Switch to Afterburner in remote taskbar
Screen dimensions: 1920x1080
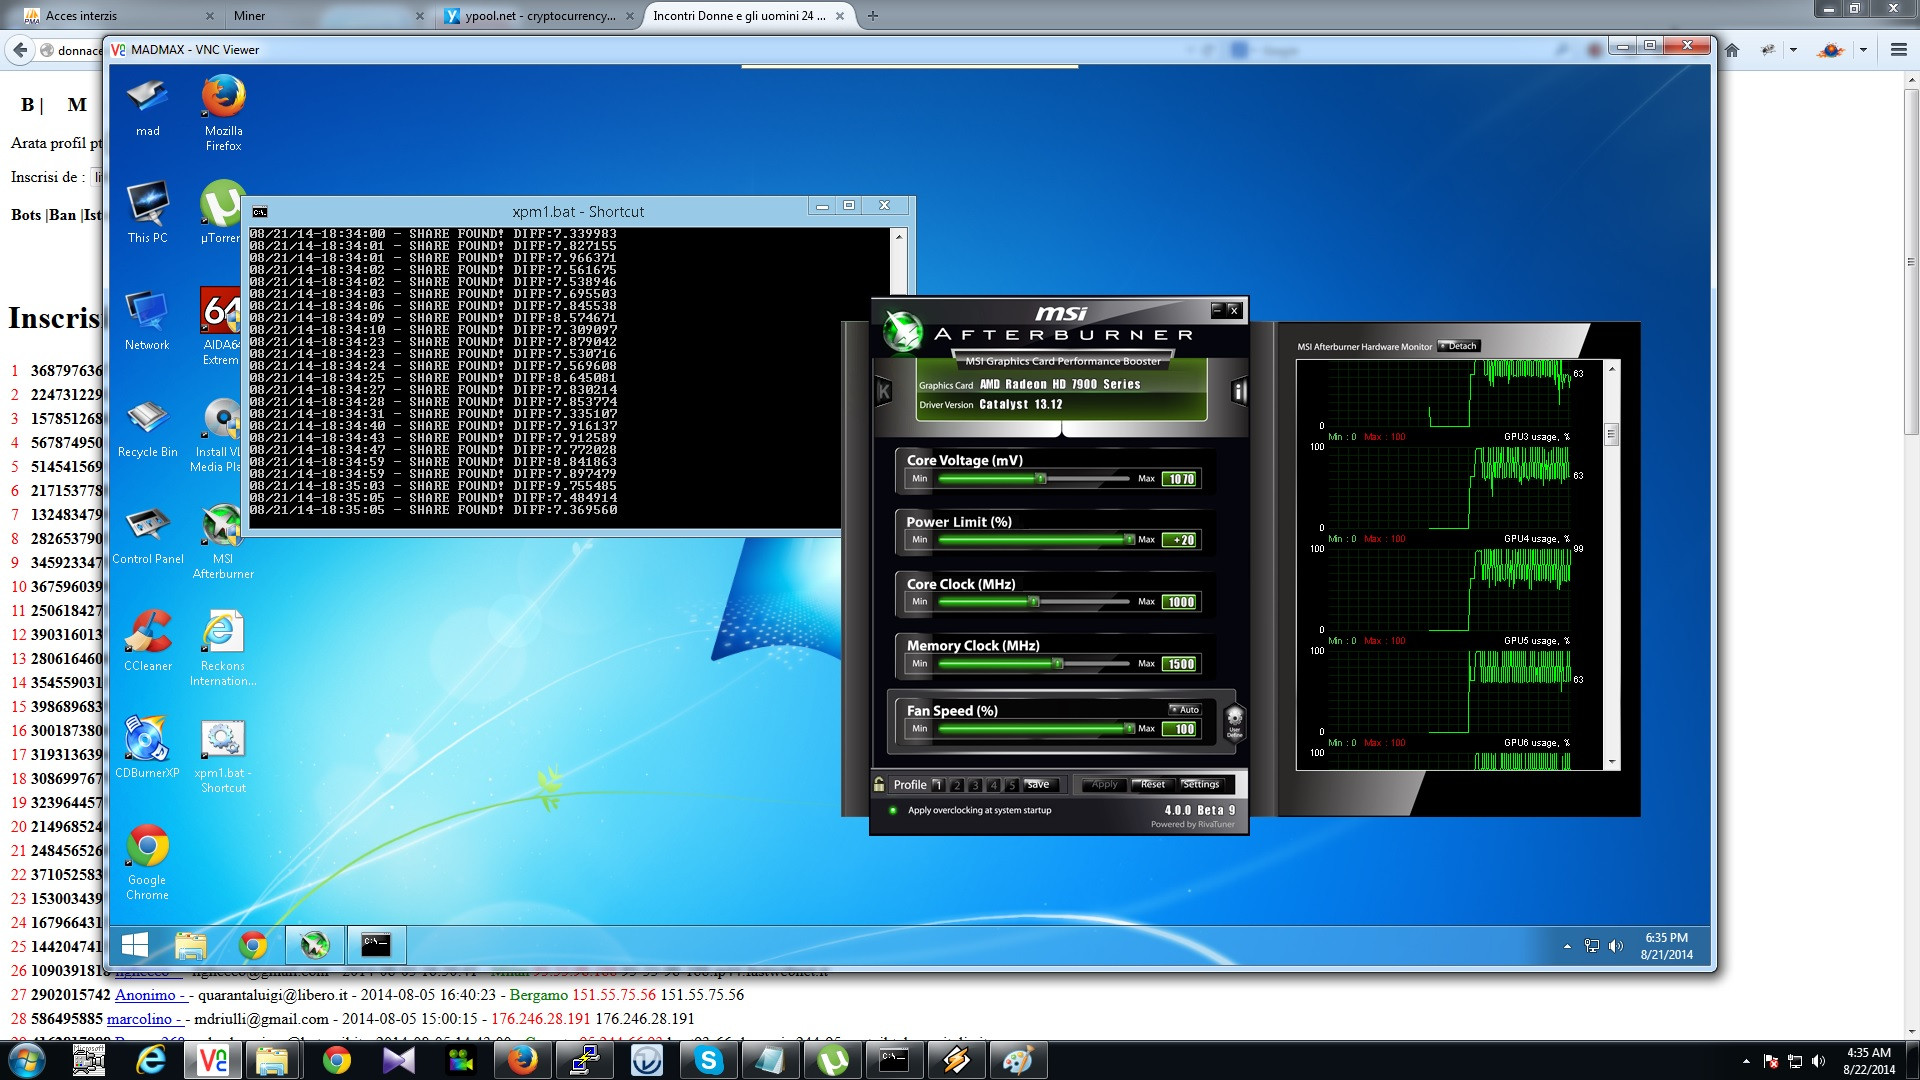click(315, 945)
